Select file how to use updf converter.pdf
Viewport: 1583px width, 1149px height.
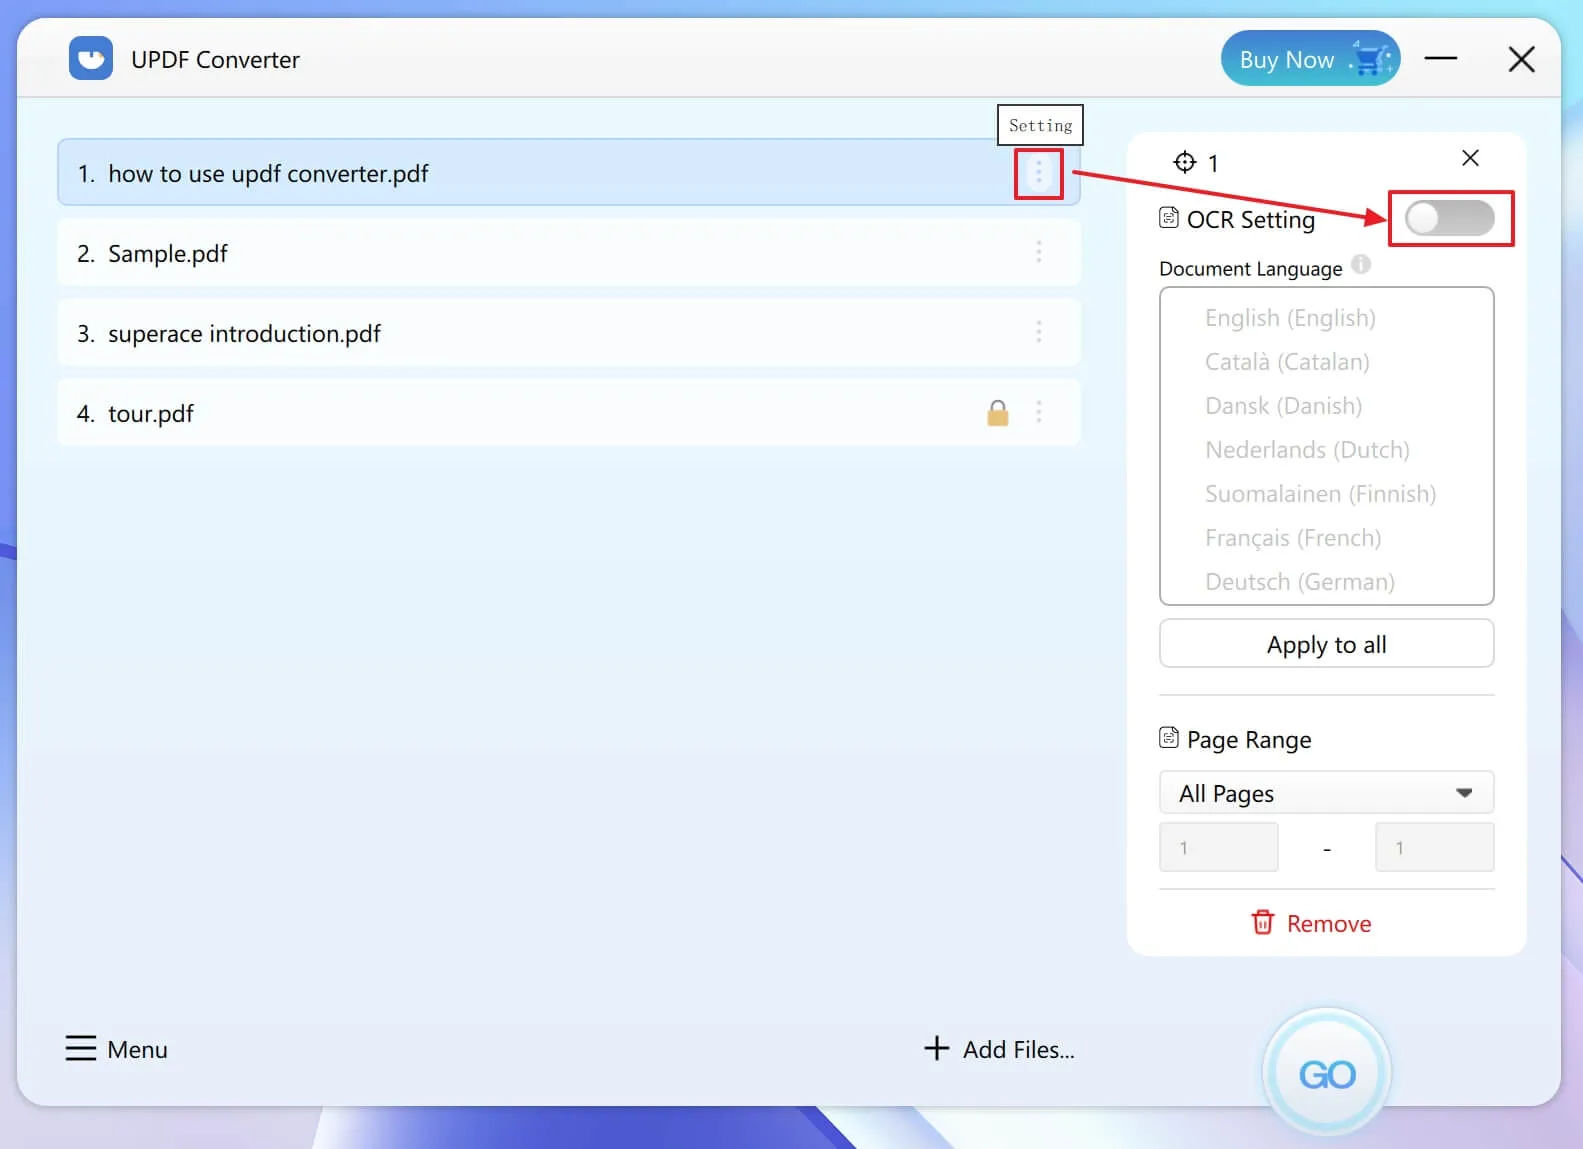click(568, 173)
